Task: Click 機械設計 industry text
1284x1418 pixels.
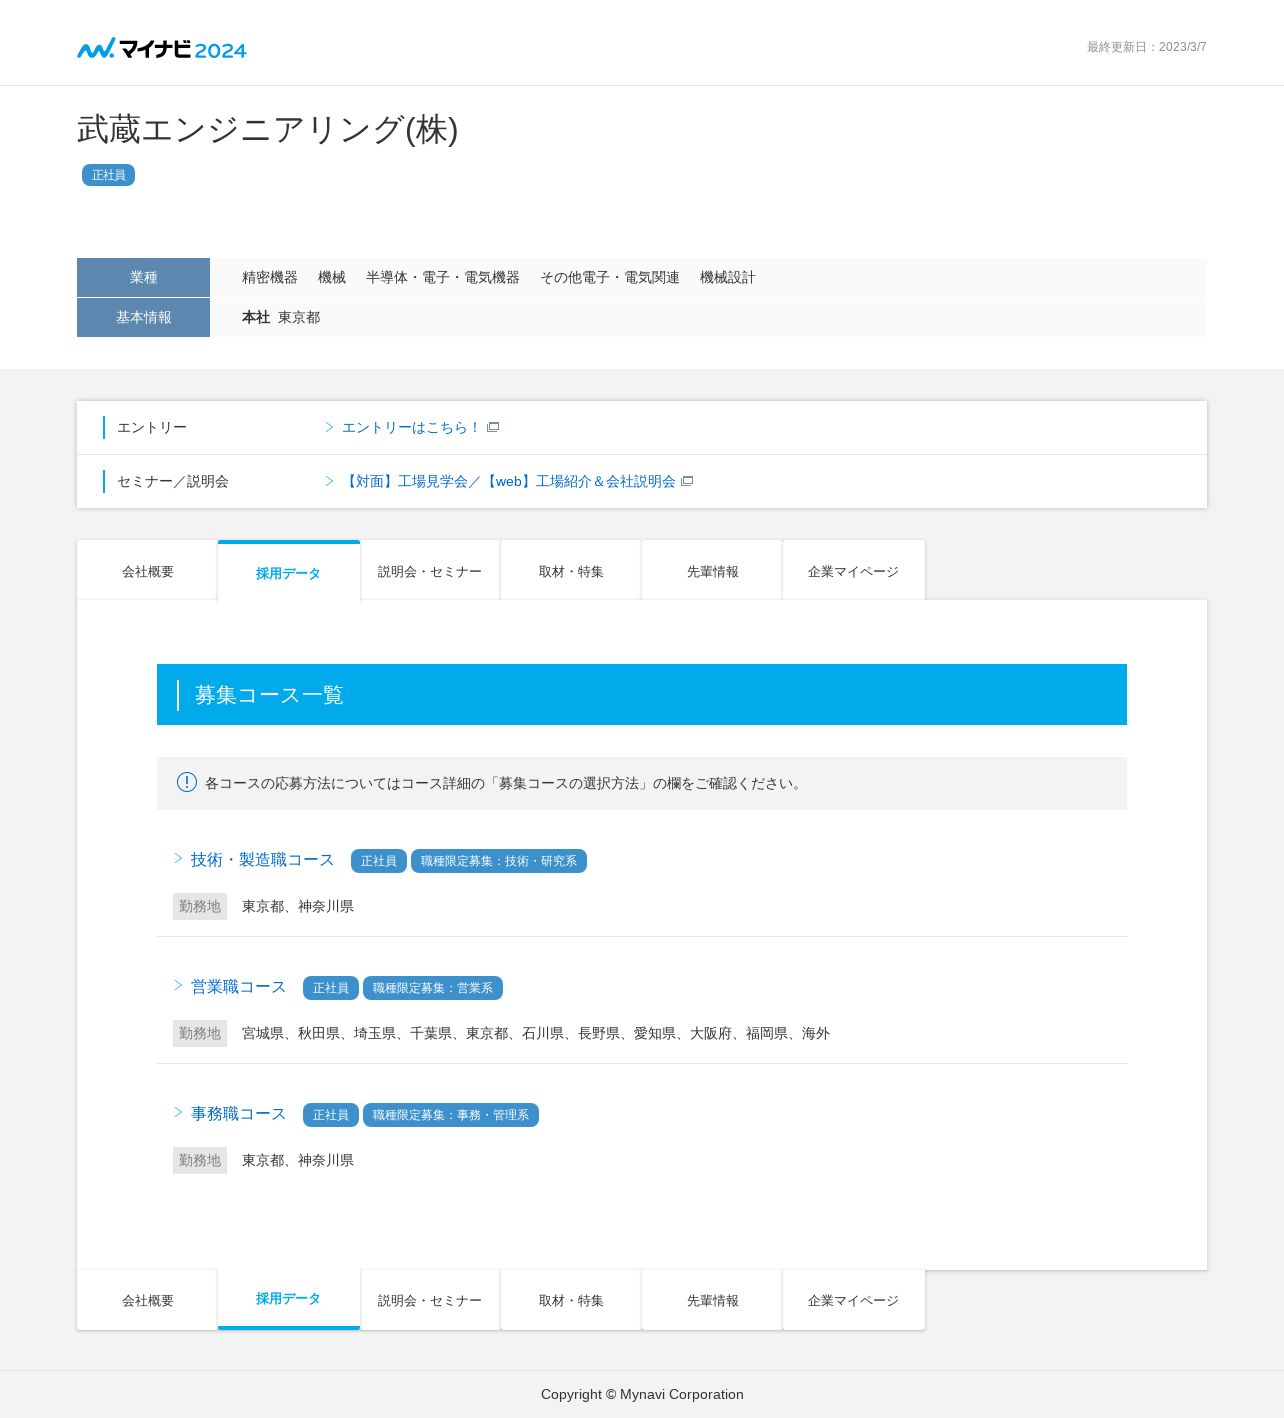Action: (728, 278)
